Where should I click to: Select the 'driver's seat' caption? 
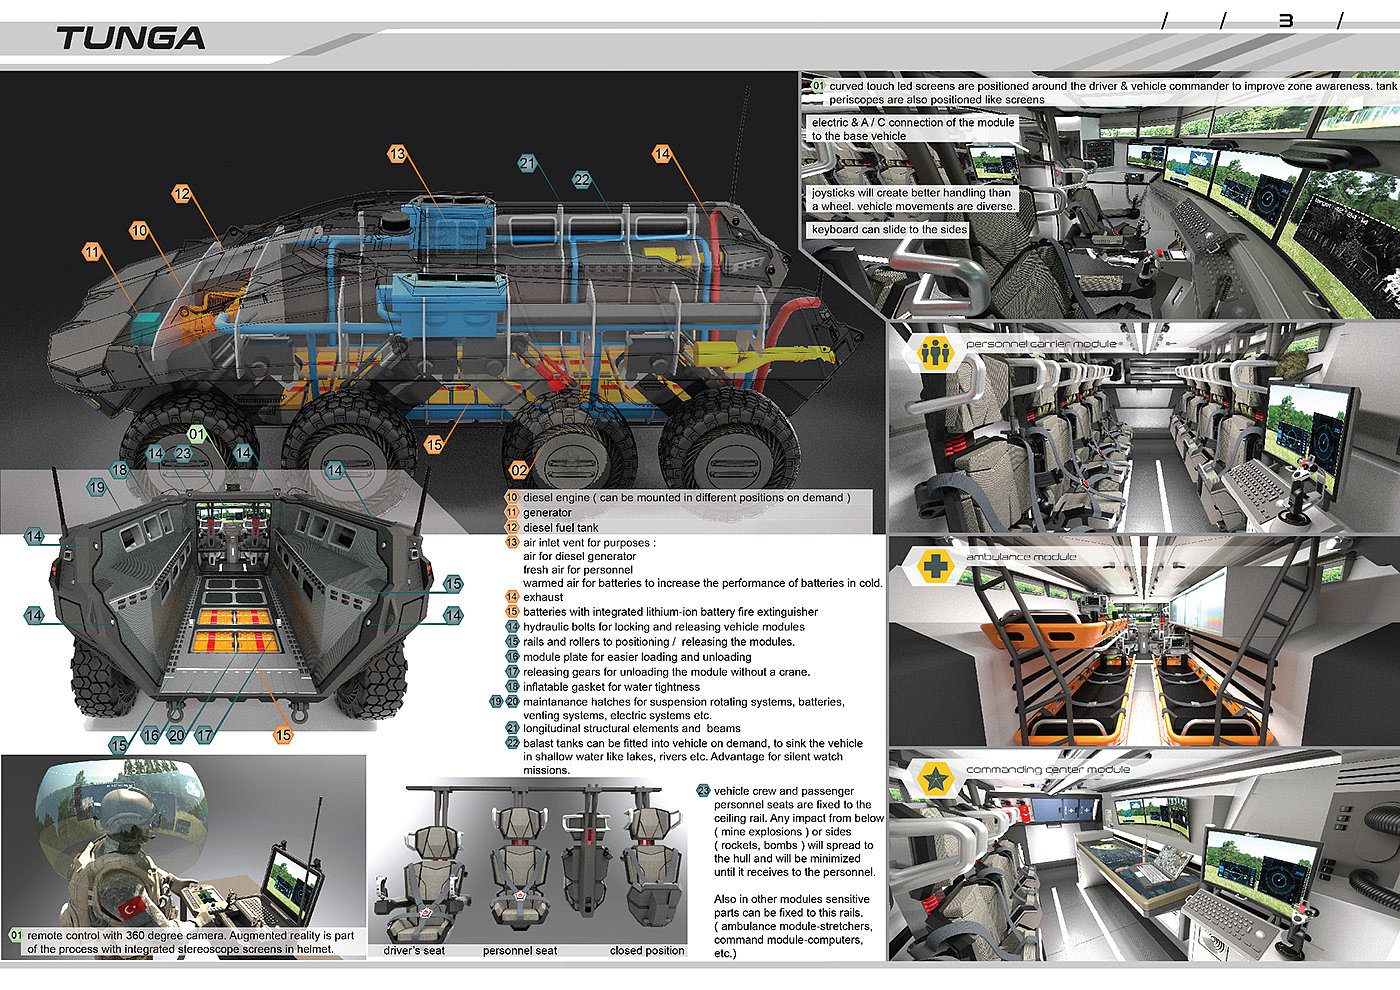pos(414,950)
